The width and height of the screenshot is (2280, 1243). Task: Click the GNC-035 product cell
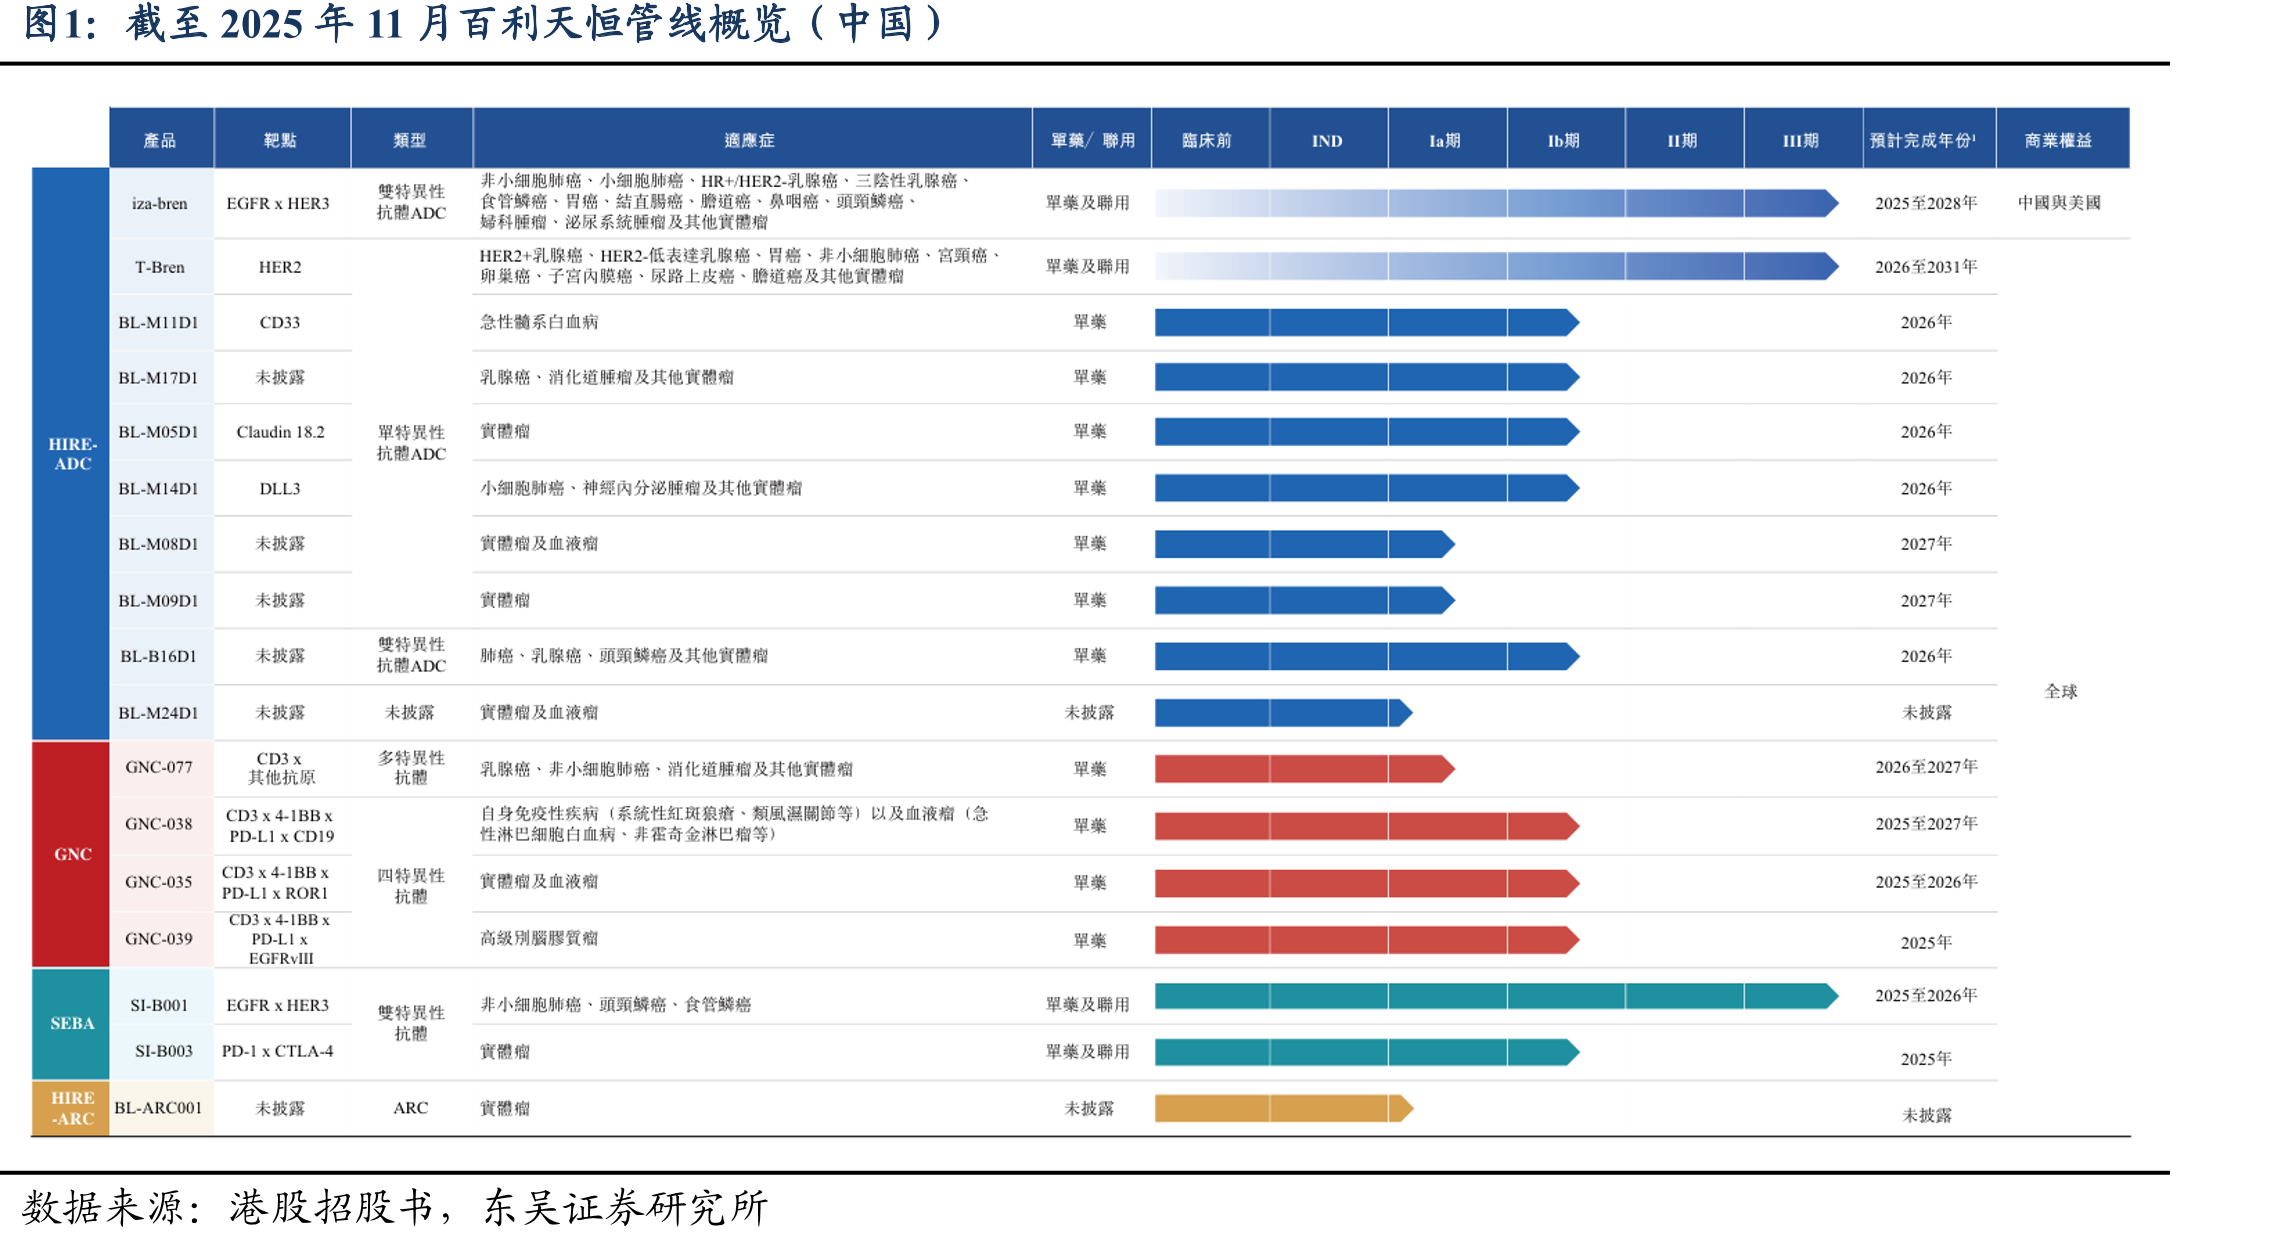click(160, 882)
